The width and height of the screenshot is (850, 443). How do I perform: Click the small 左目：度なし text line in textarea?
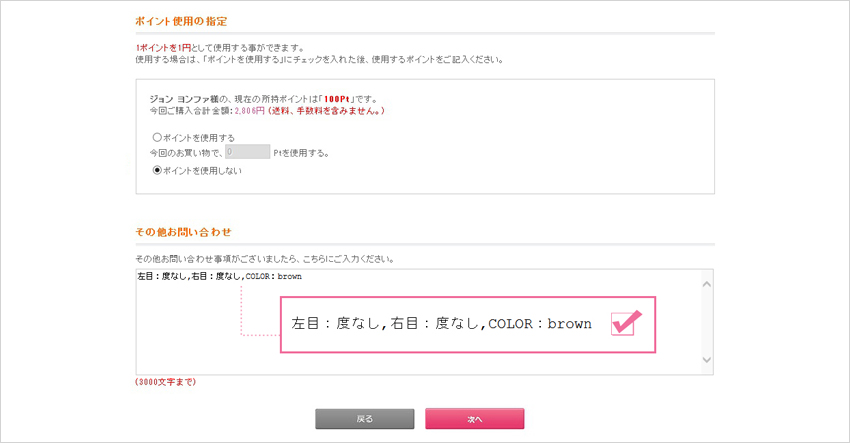[x=220, y=277]
